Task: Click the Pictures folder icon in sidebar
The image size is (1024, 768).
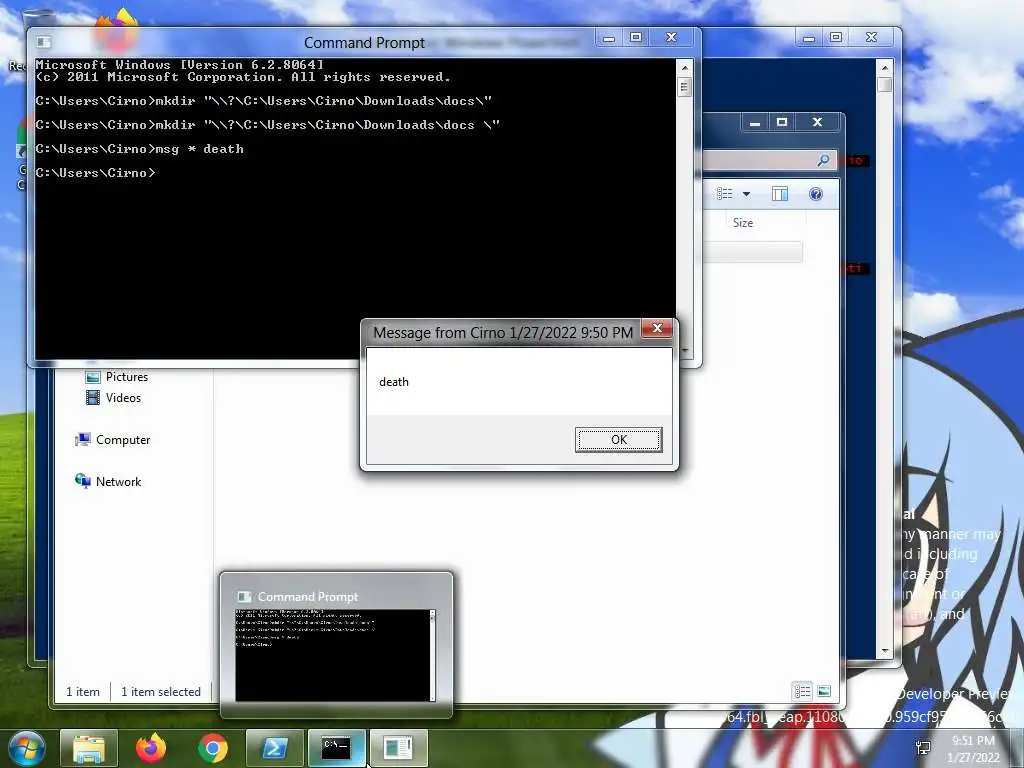Action: (93, 377)
